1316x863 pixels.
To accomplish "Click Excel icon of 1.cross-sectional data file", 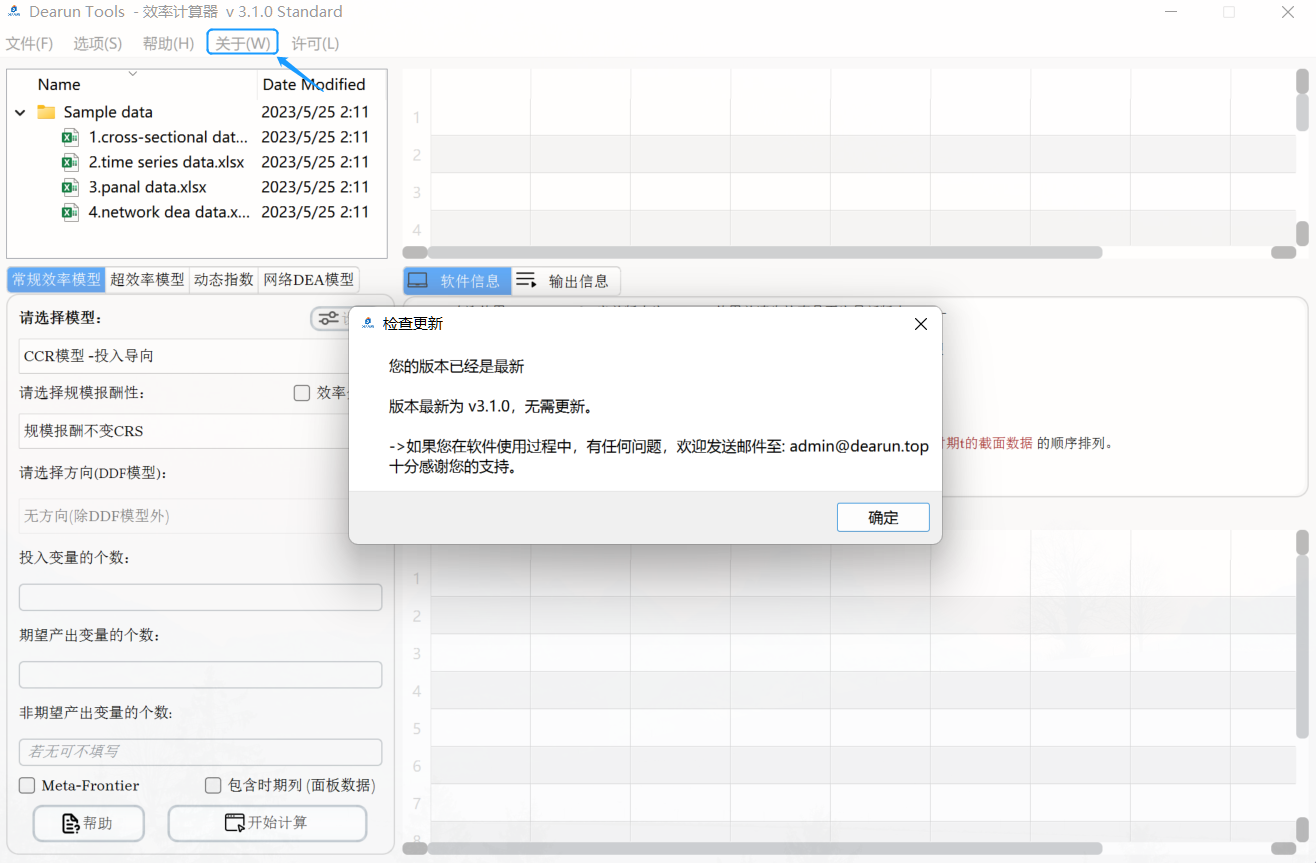I will (70, 136).
